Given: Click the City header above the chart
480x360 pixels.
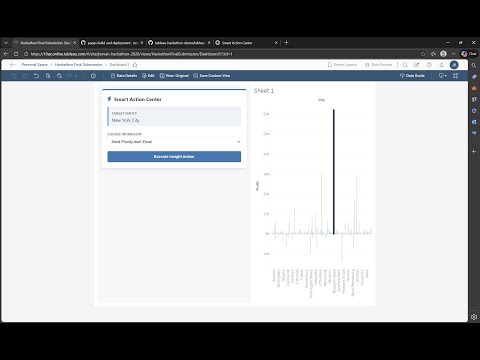Looking at the screenshot, I should pos(321,100).
